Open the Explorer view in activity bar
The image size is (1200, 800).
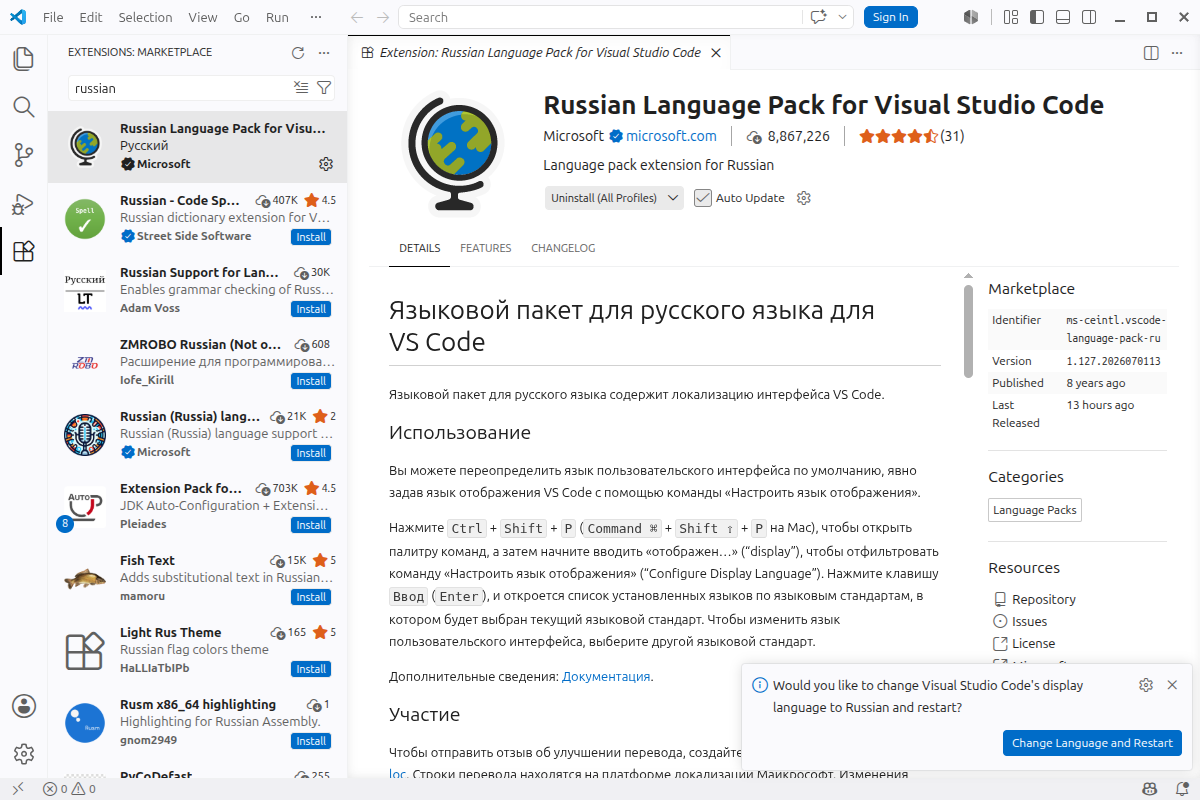(x=24, y=59)
